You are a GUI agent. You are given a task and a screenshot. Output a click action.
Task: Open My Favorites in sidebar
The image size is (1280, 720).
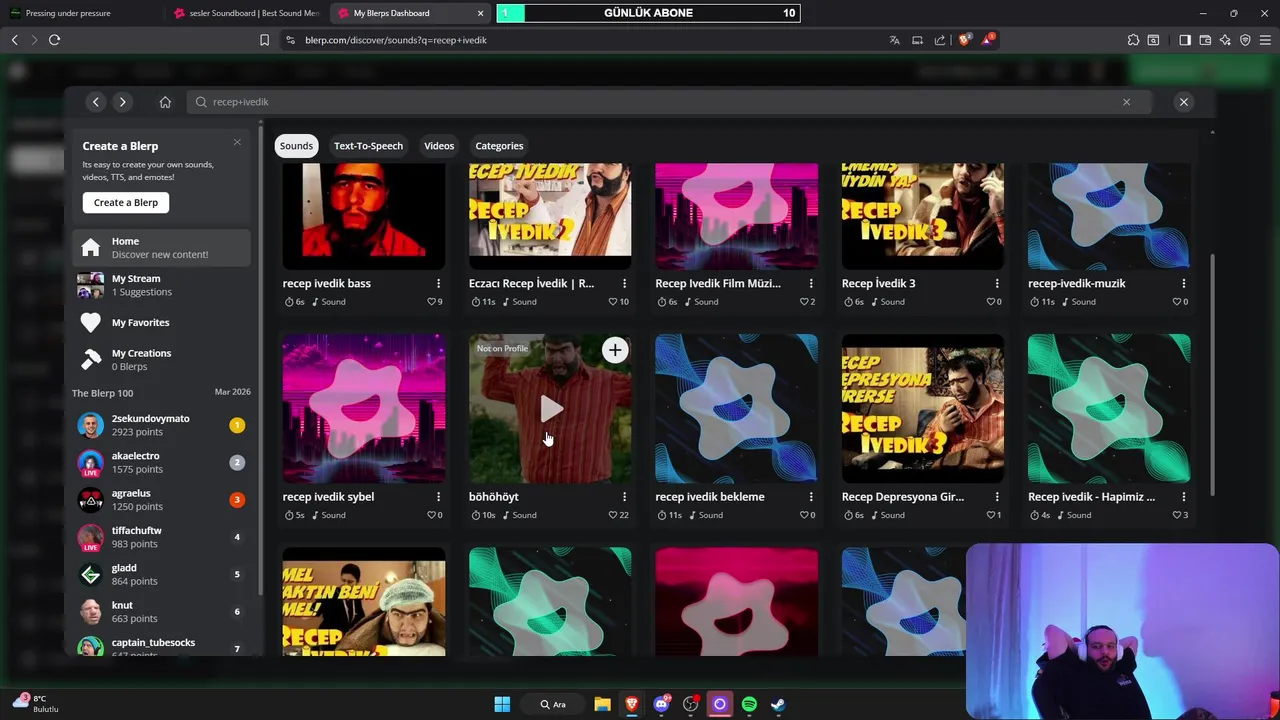(x=161, y=322)
